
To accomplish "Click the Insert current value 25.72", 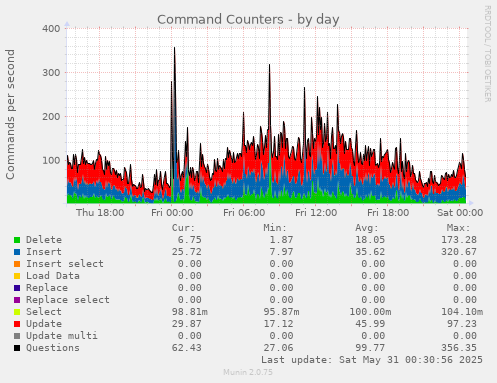I will [x=187, y=252].
